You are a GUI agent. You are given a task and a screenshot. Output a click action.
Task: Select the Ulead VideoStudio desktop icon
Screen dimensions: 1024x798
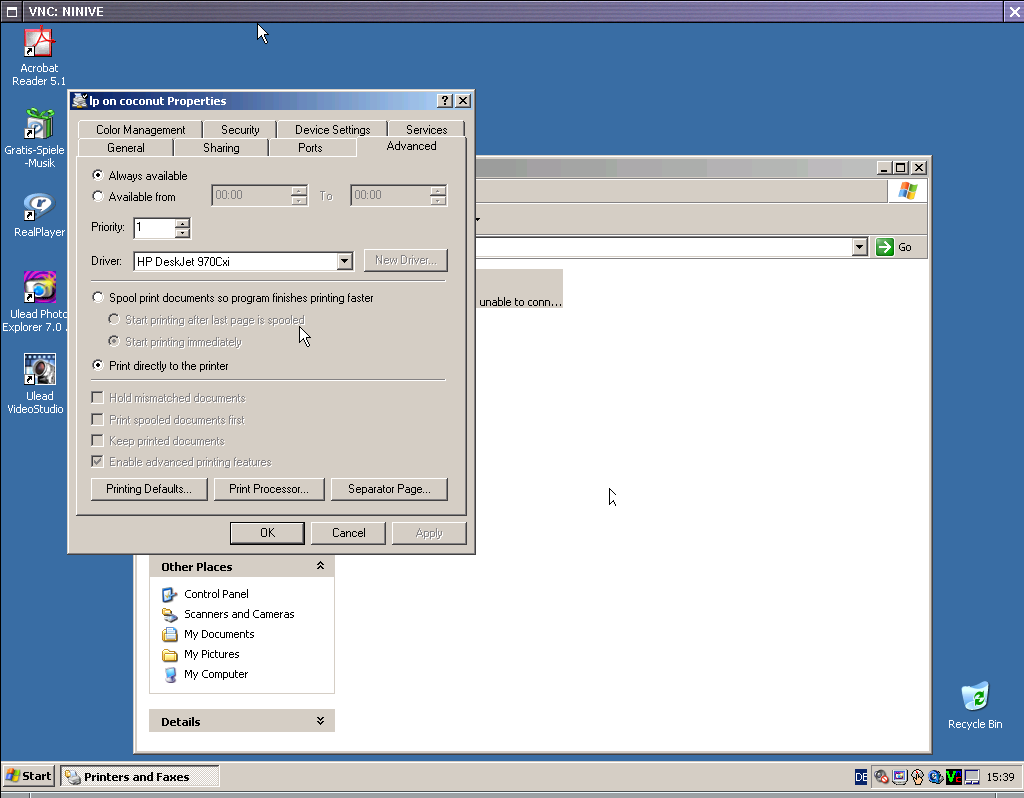(x=39, y=371)
